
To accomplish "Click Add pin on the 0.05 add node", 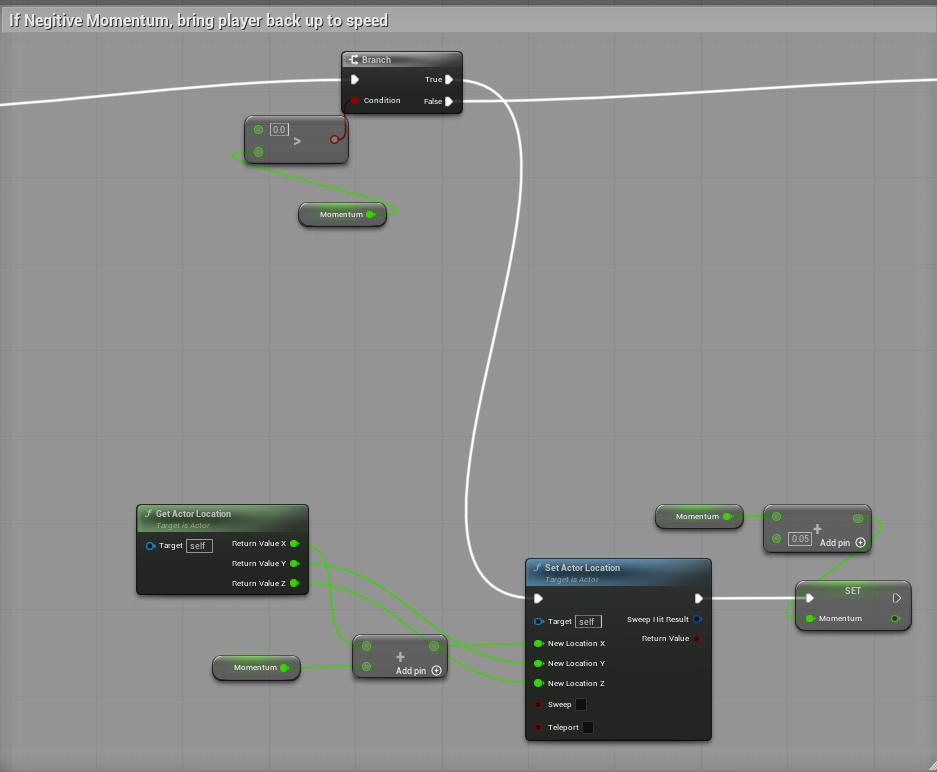I will [860, 542].
